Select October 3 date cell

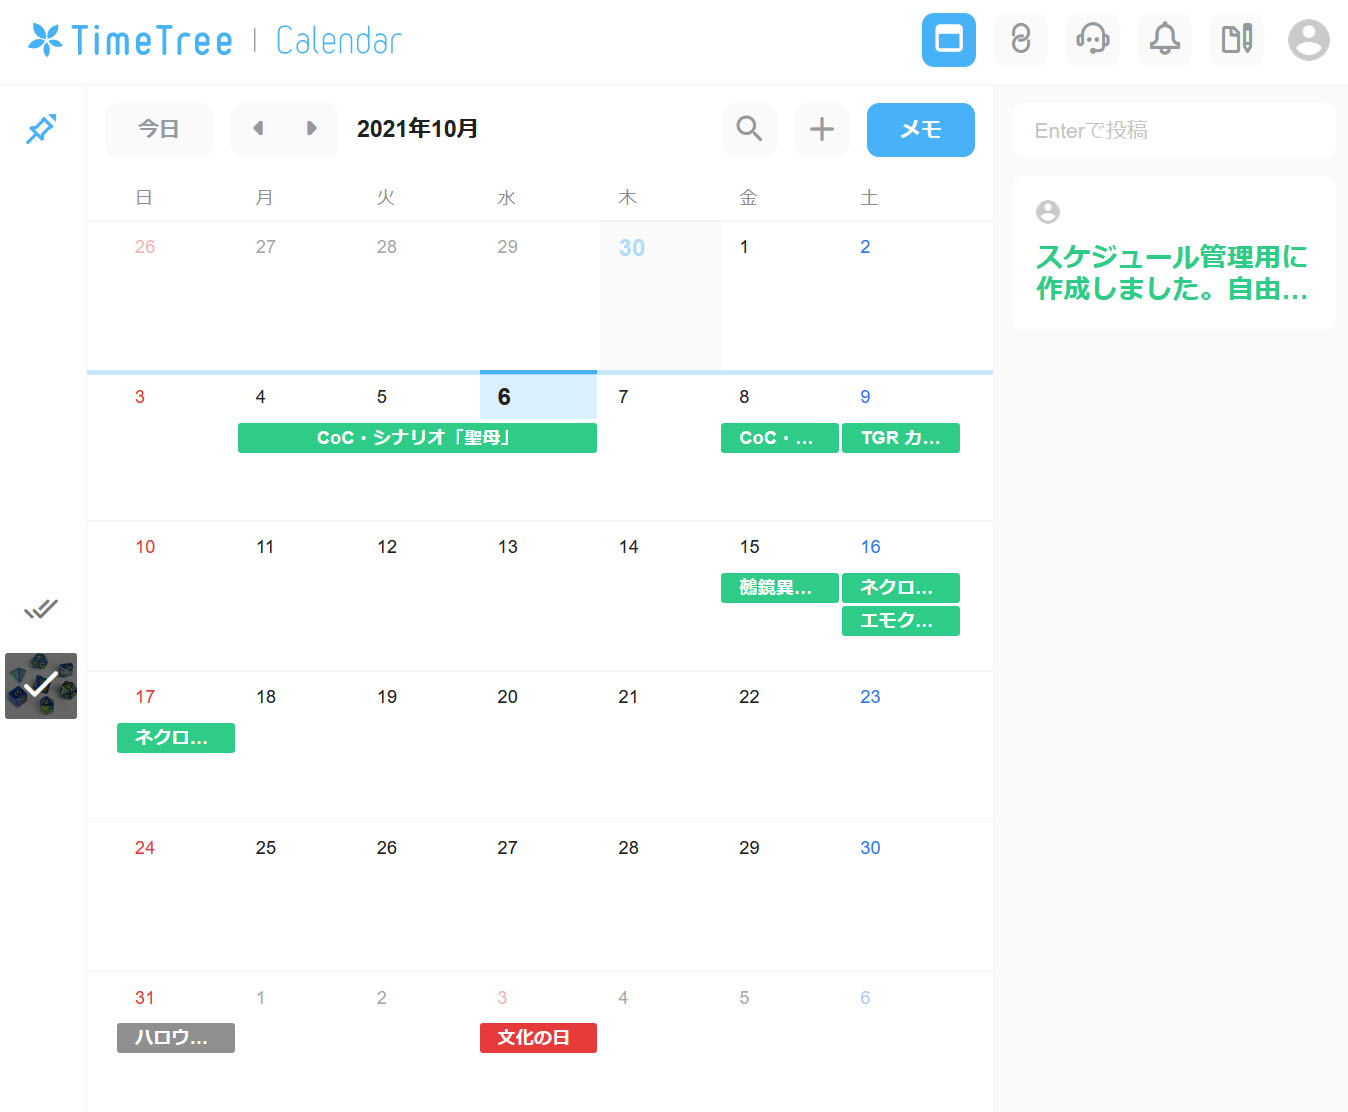pos(176,446)
